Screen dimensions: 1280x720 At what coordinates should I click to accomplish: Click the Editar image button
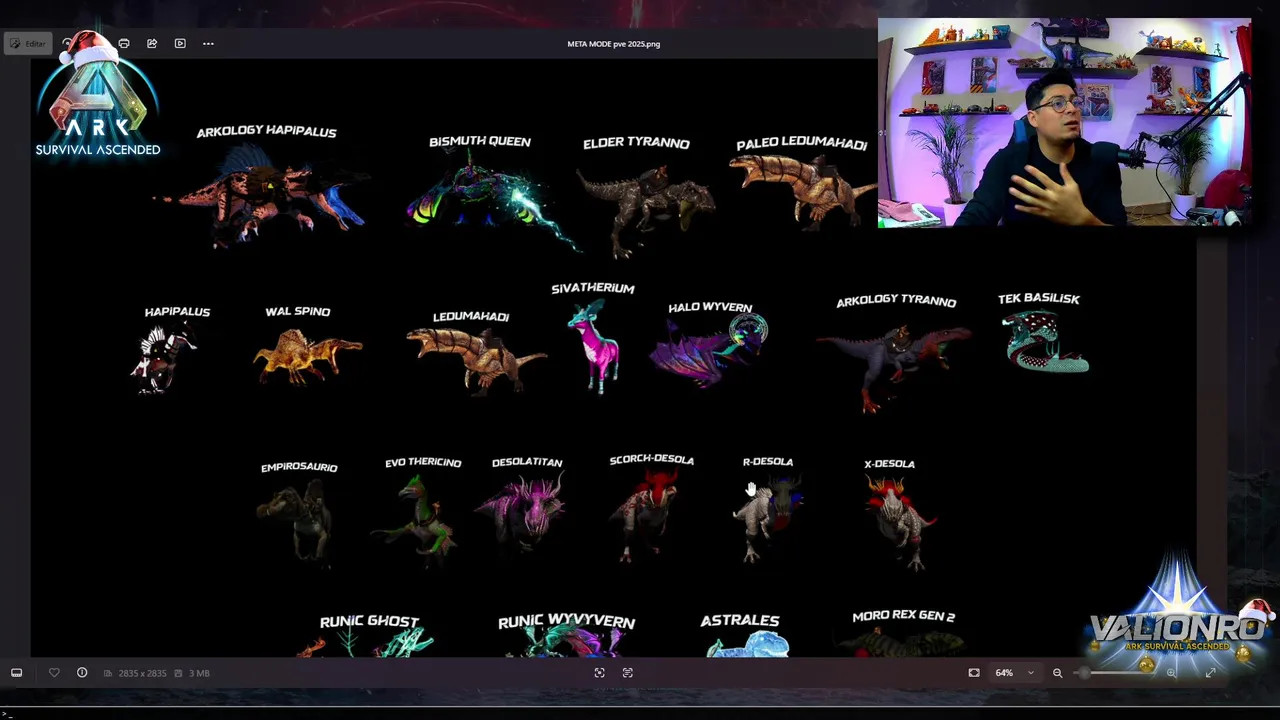[28, 44]
